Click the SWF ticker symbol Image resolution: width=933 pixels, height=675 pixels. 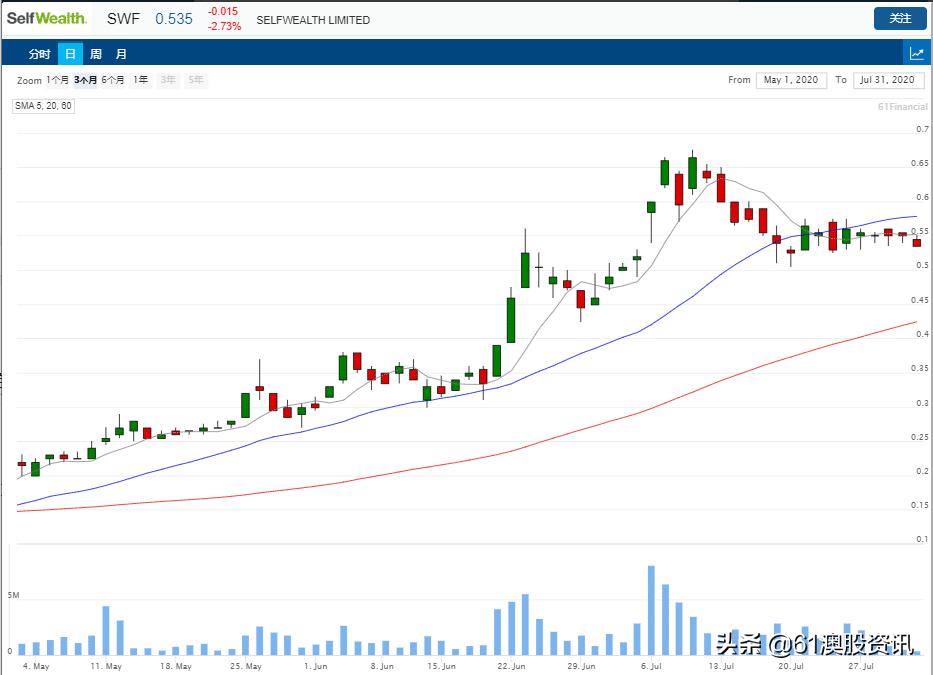click(123, 18)
